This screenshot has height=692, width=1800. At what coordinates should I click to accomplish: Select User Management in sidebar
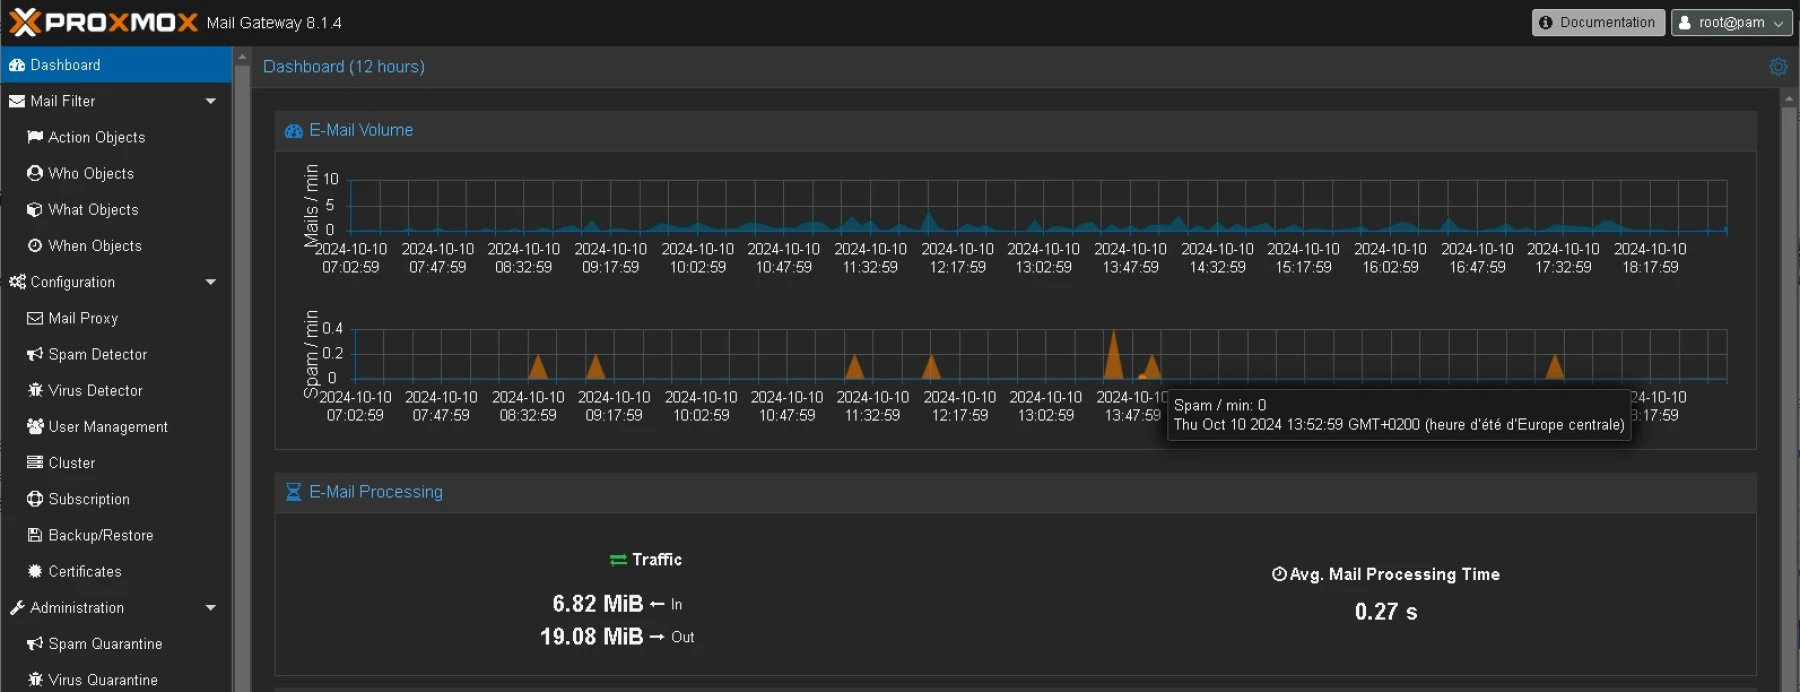[x=107, y=426]
